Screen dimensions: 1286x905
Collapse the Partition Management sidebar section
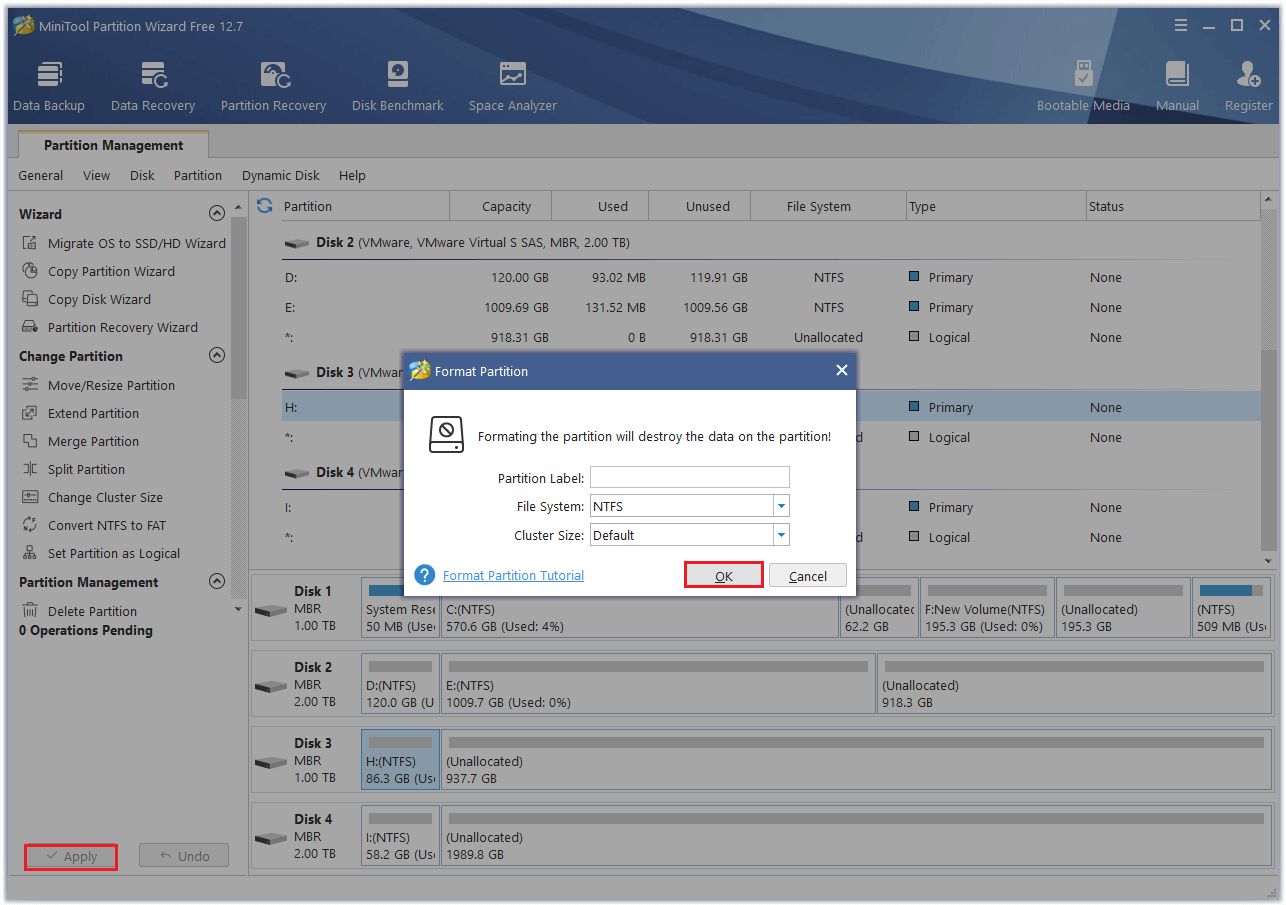216,582
